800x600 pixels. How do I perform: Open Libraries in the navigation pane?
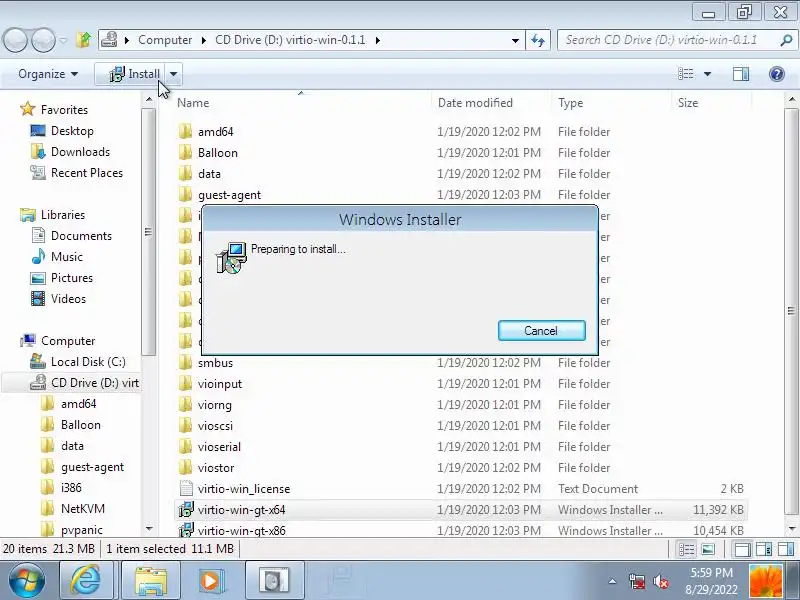coord(62,215)
